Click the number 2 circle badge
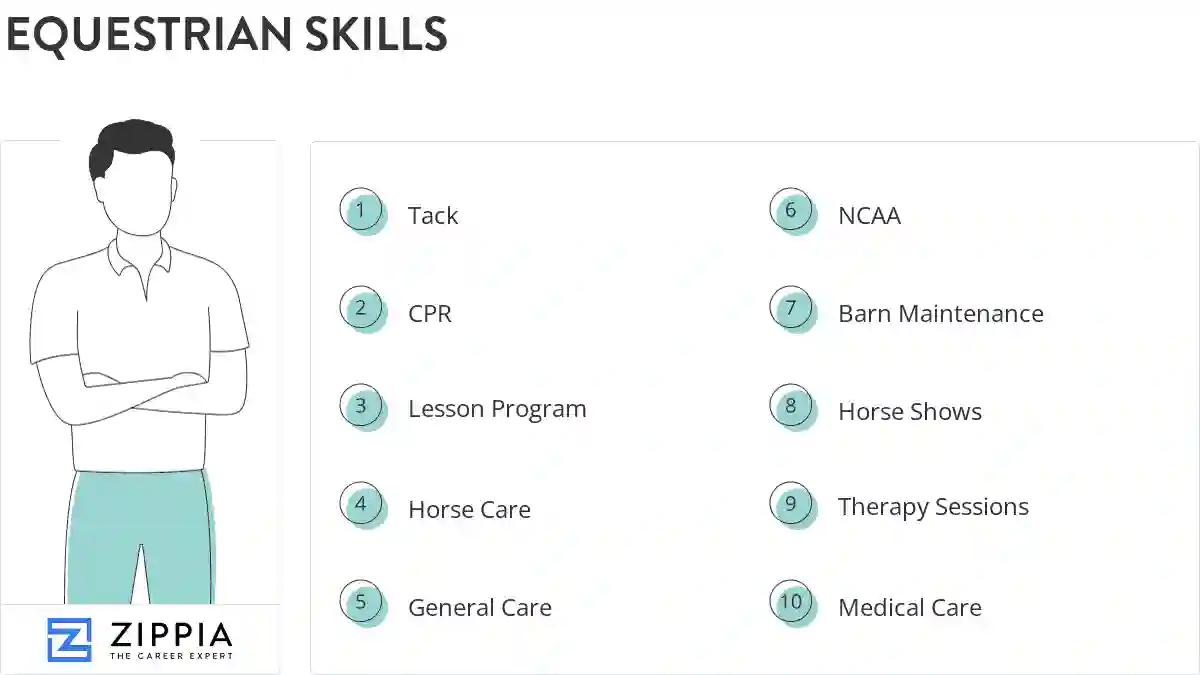The image size is (1200, 675). (x=362, y=309)
